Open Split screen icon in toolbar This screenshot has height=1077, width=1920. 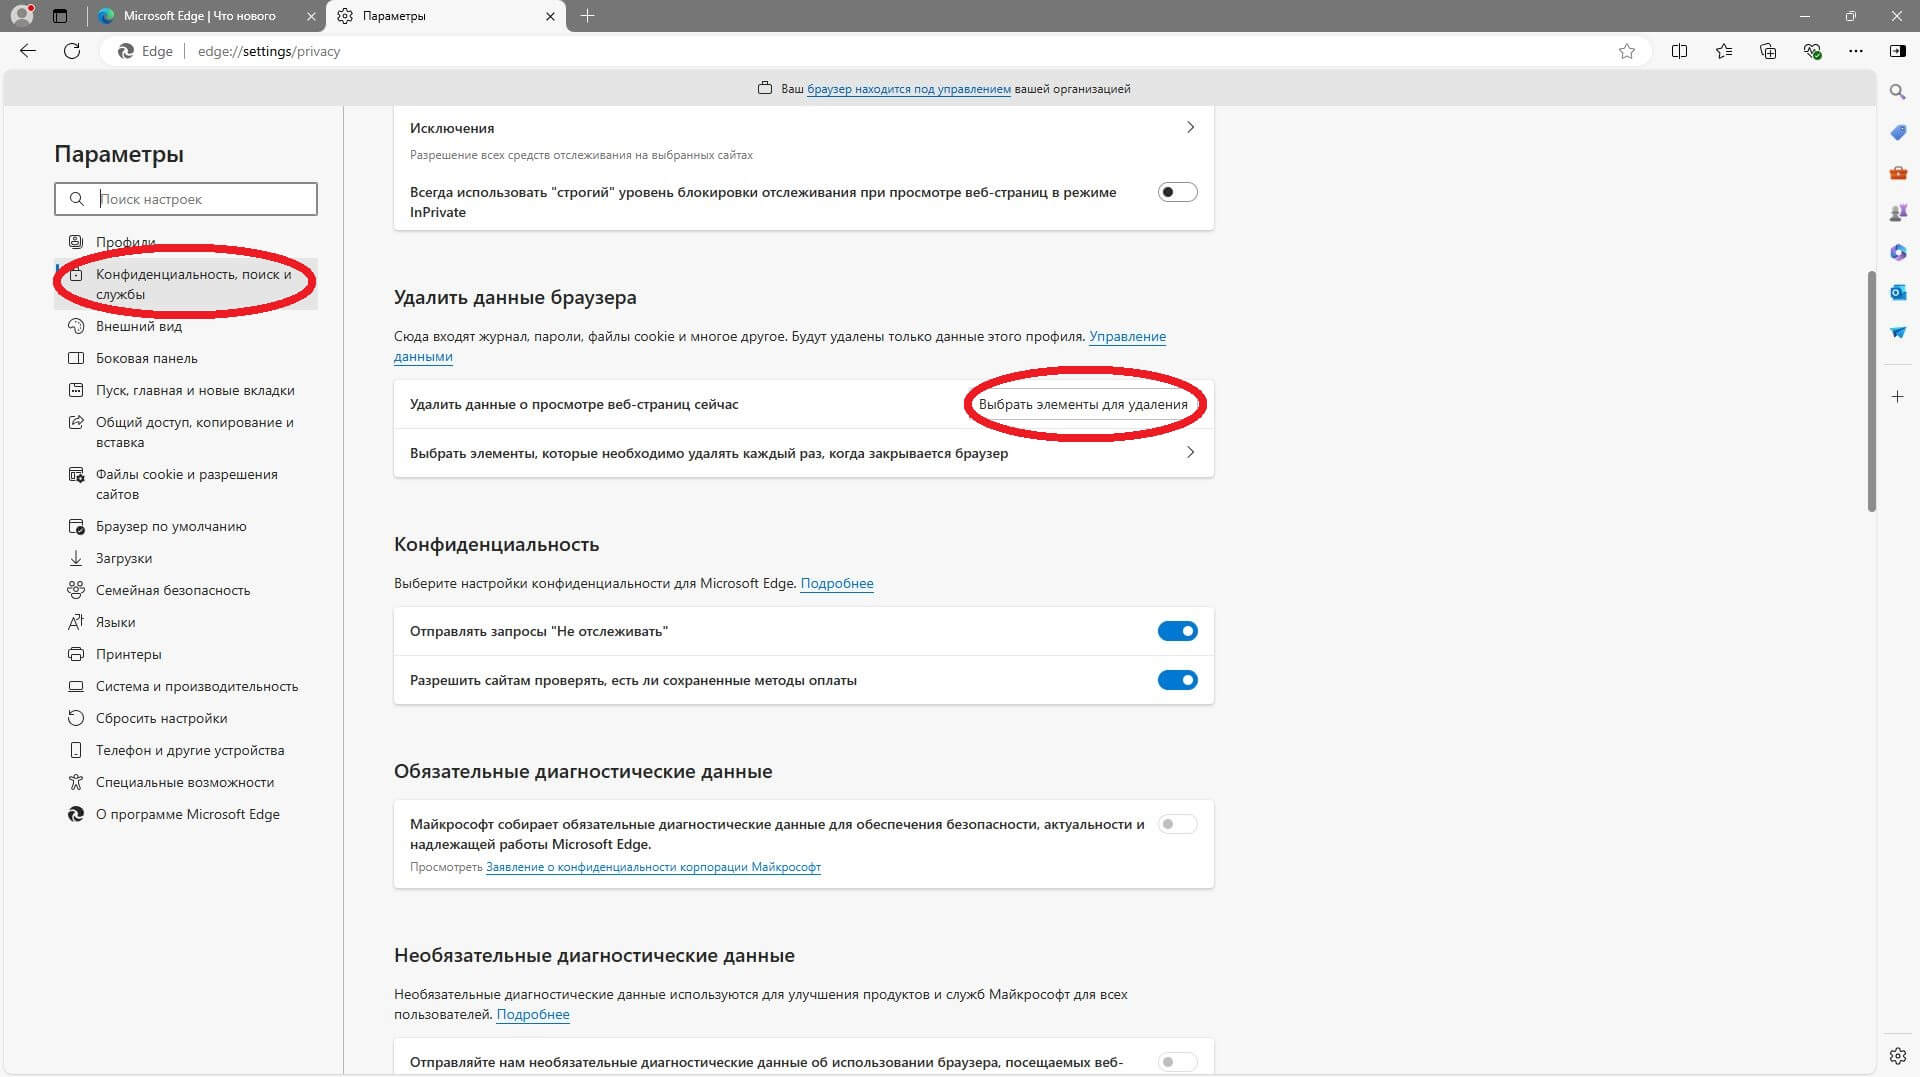tap(1679, 51)
